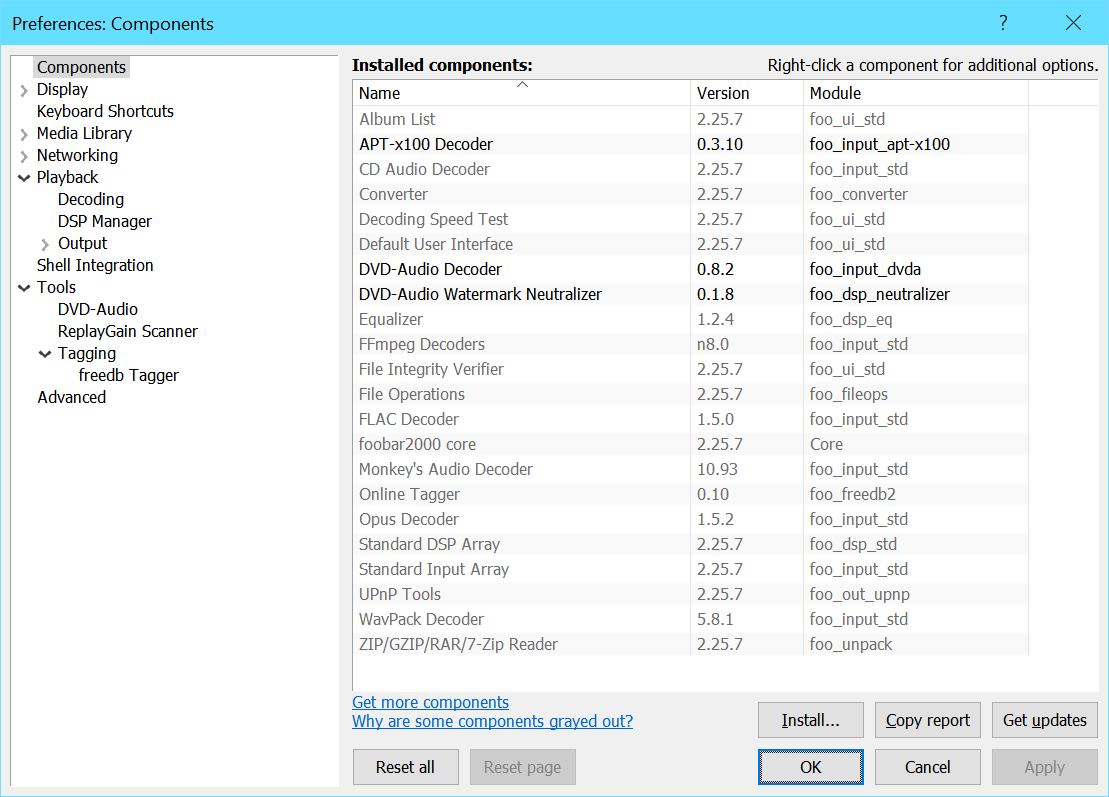Sort components by Name column header
Screen dimensions: 1109x797
[x=520, y=93]
